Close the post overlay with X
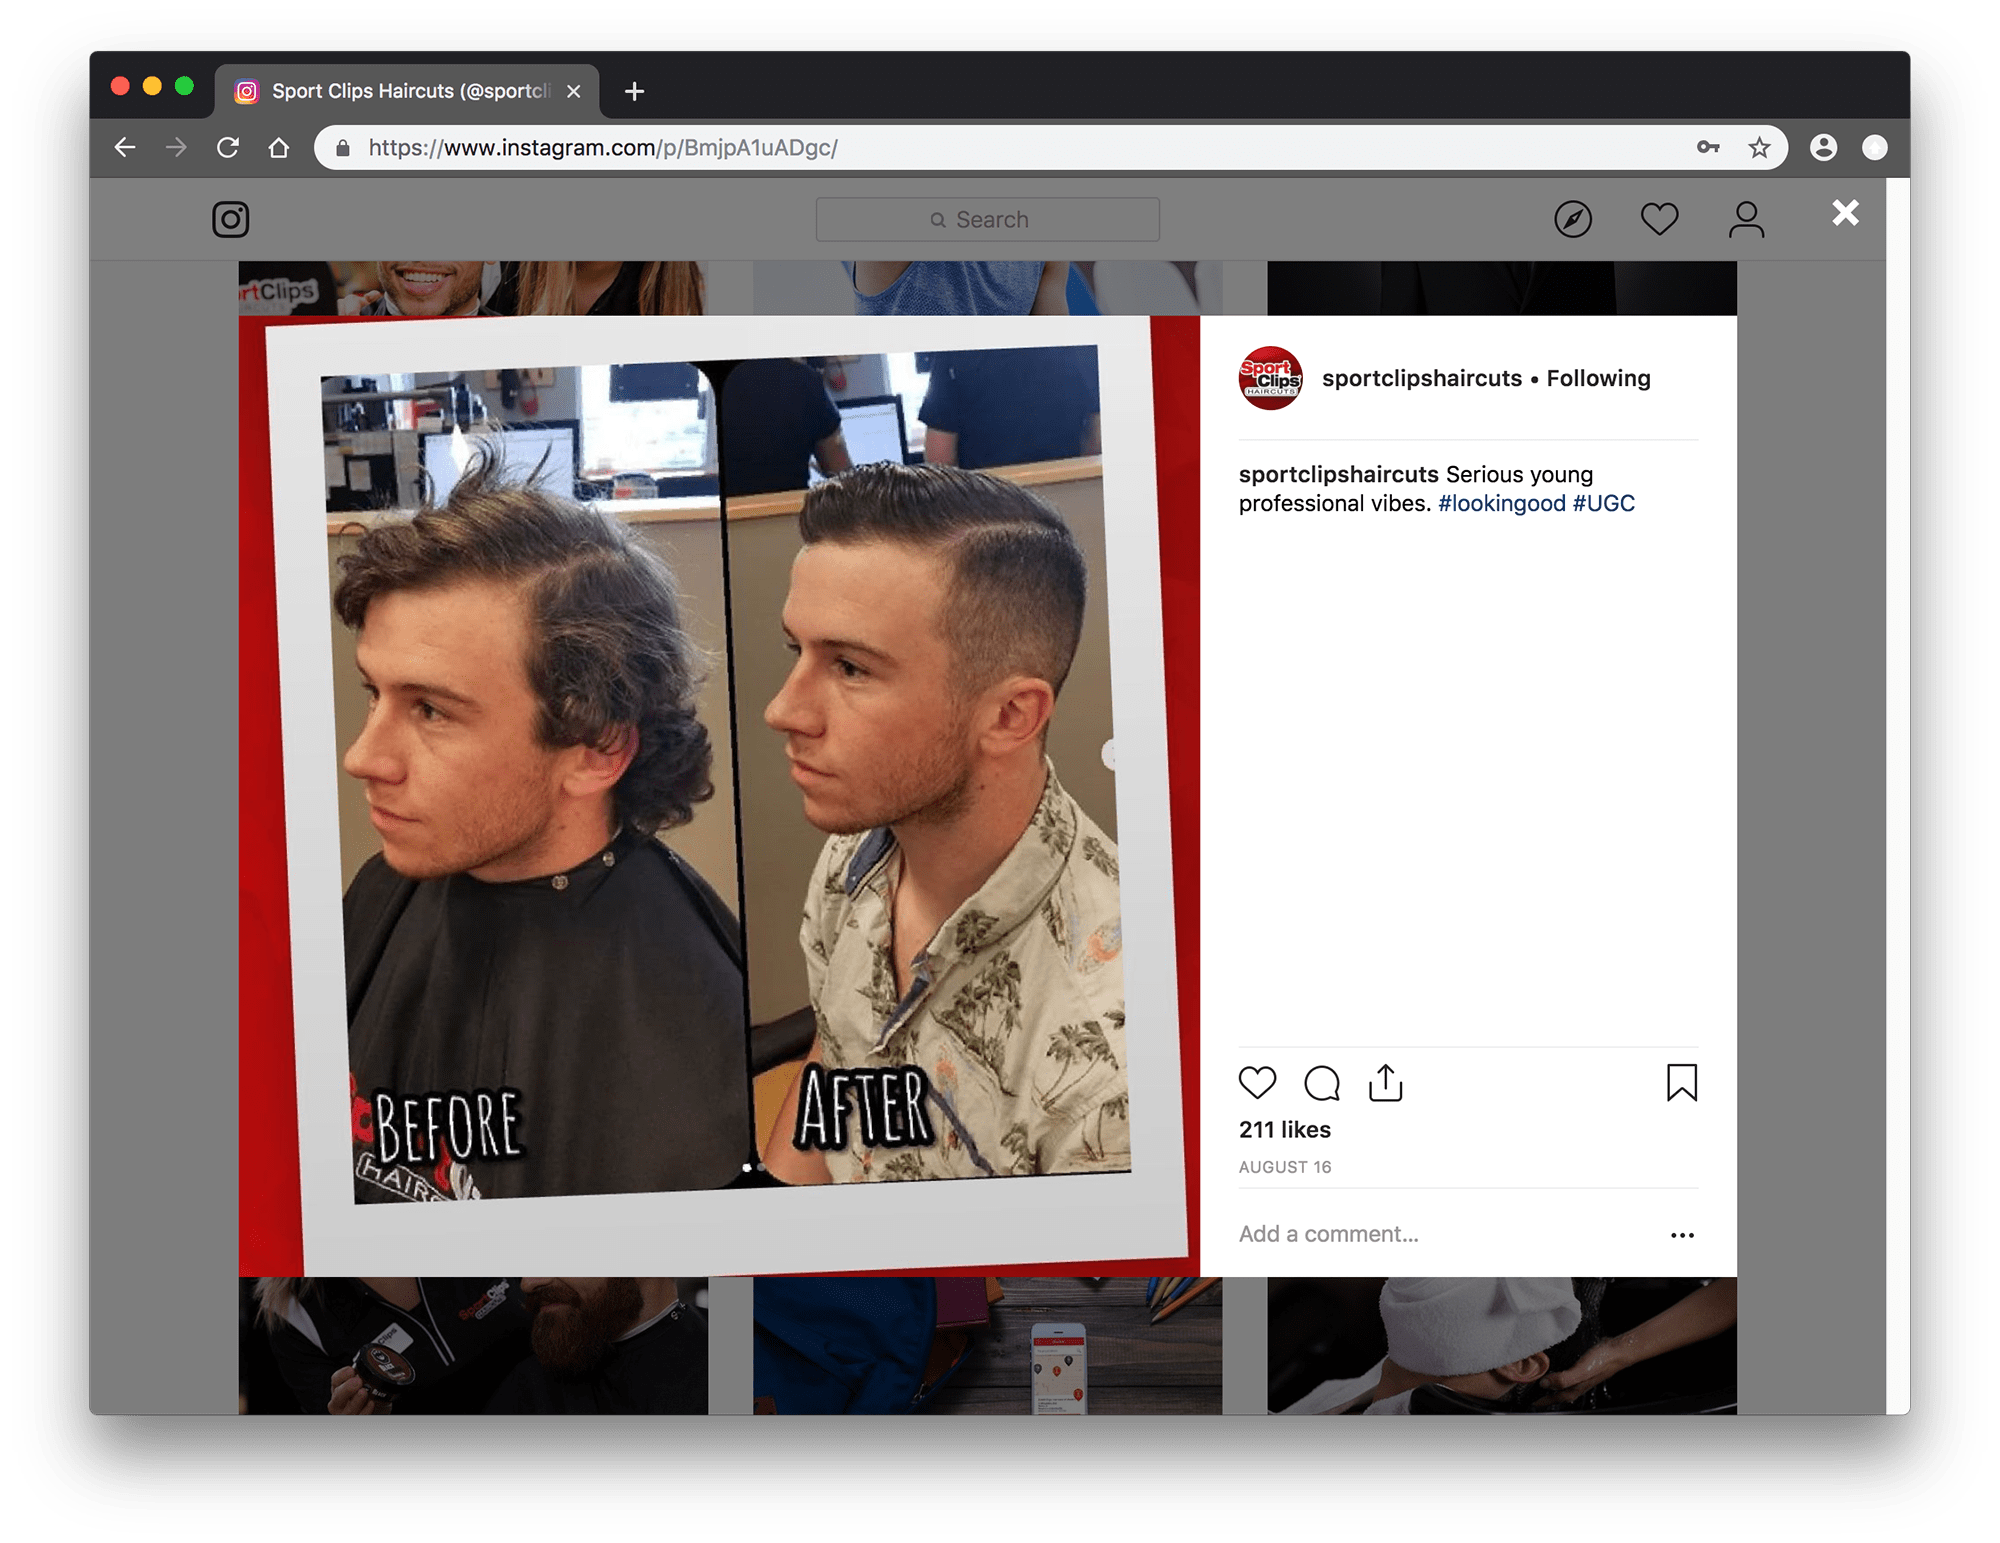Viewport: 2000px width, 1543px height. (1845, 213)
